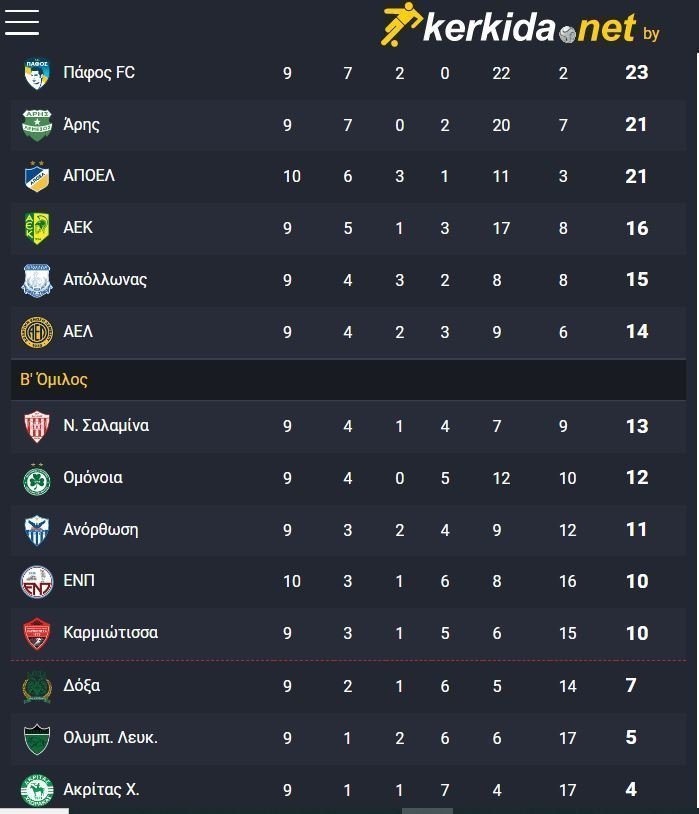Click the Ανόρθωση team crest
This screenshot has width=699, height=814.
pos(37,530)
